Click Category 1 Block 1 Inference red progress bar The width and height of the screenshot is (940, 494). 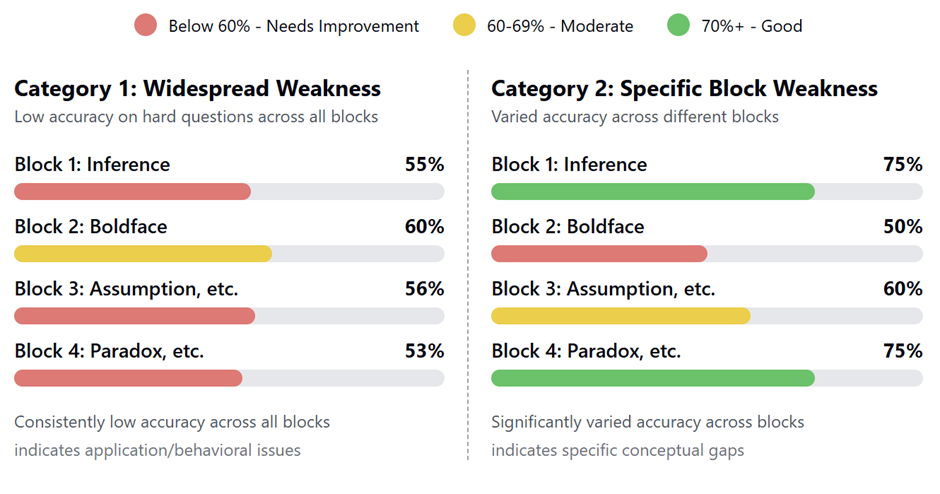(x=132, y=191)
